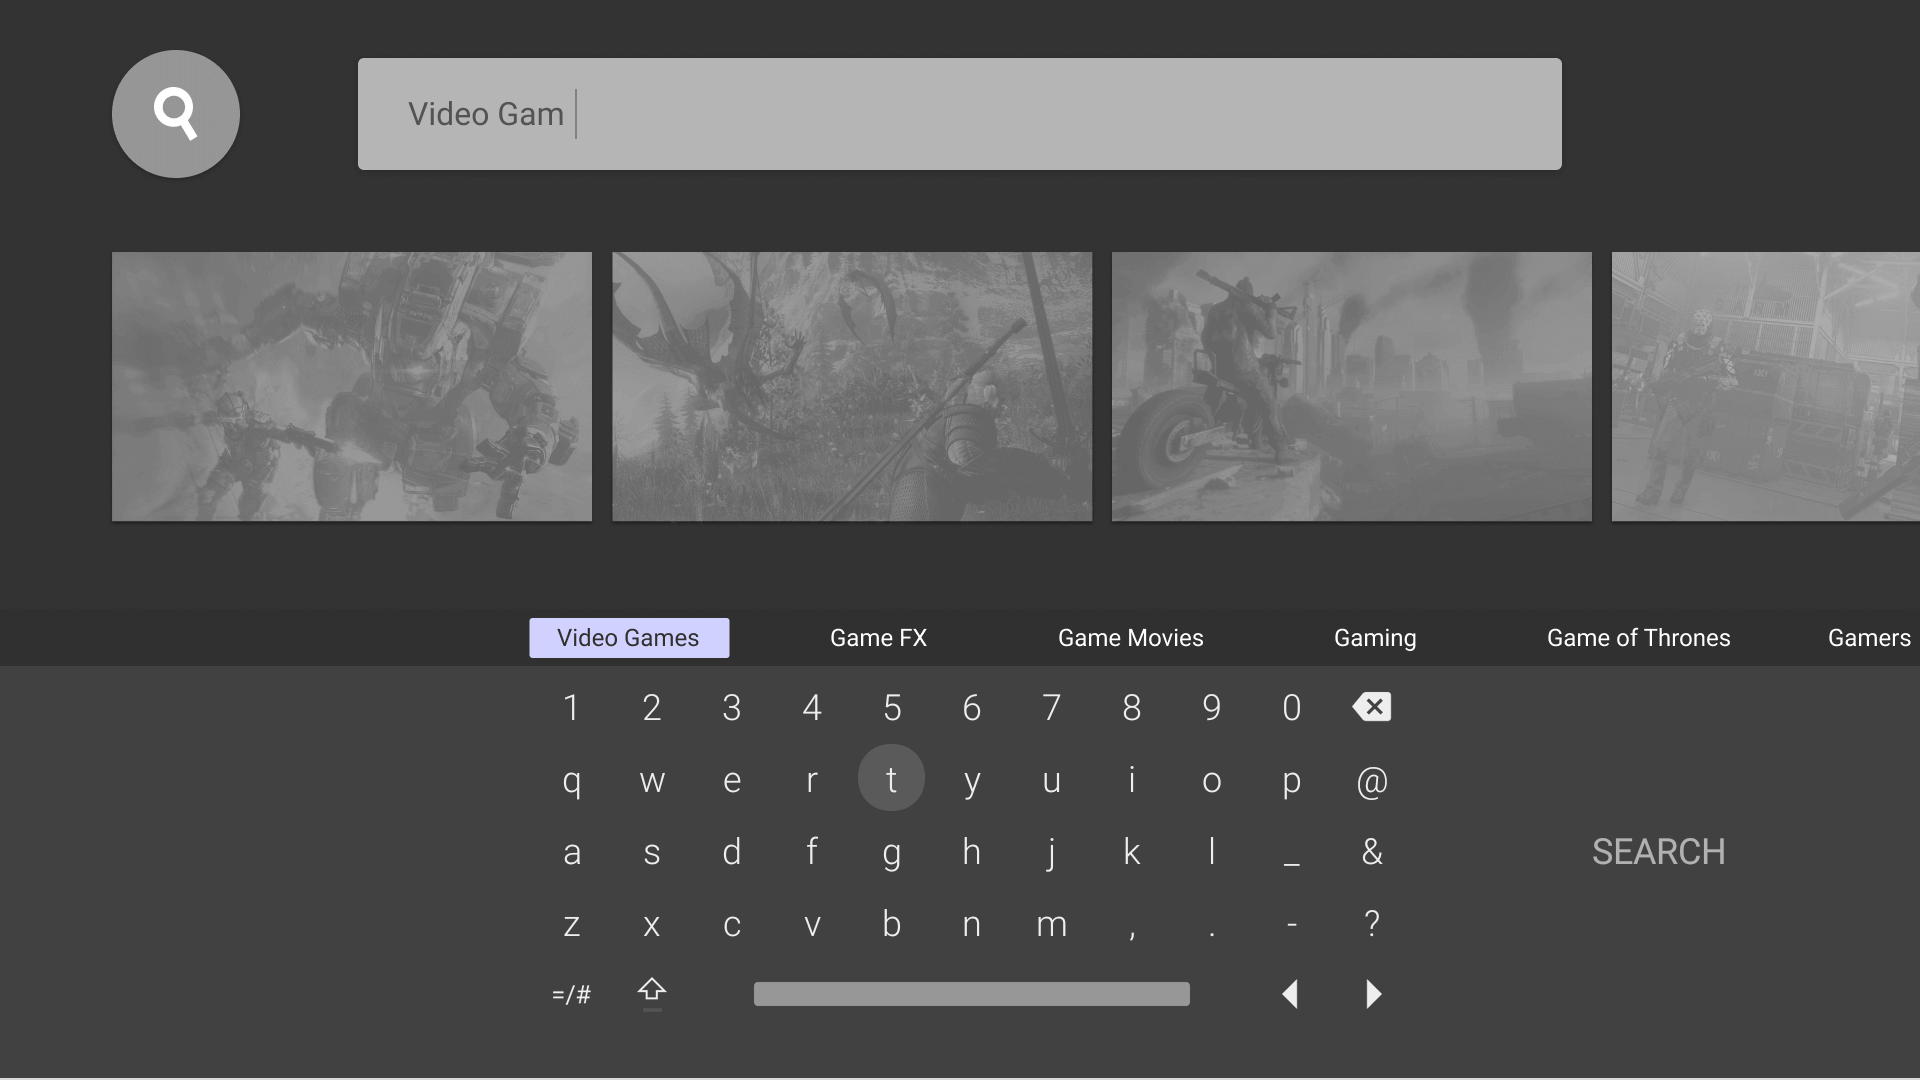Tap the 's' key
The width and height of the screenshot is (1920, 1080).
(x=652, y=852)
